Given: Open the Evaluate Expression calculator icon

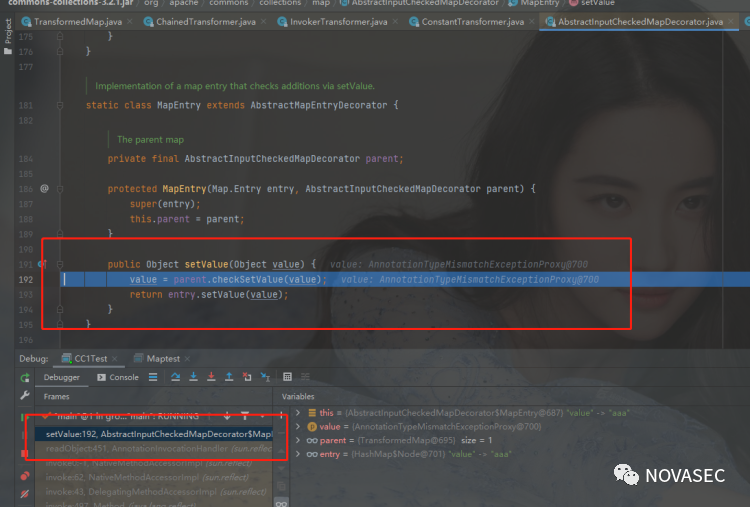Looking at the screenshot, I should [x=287, y=377].
